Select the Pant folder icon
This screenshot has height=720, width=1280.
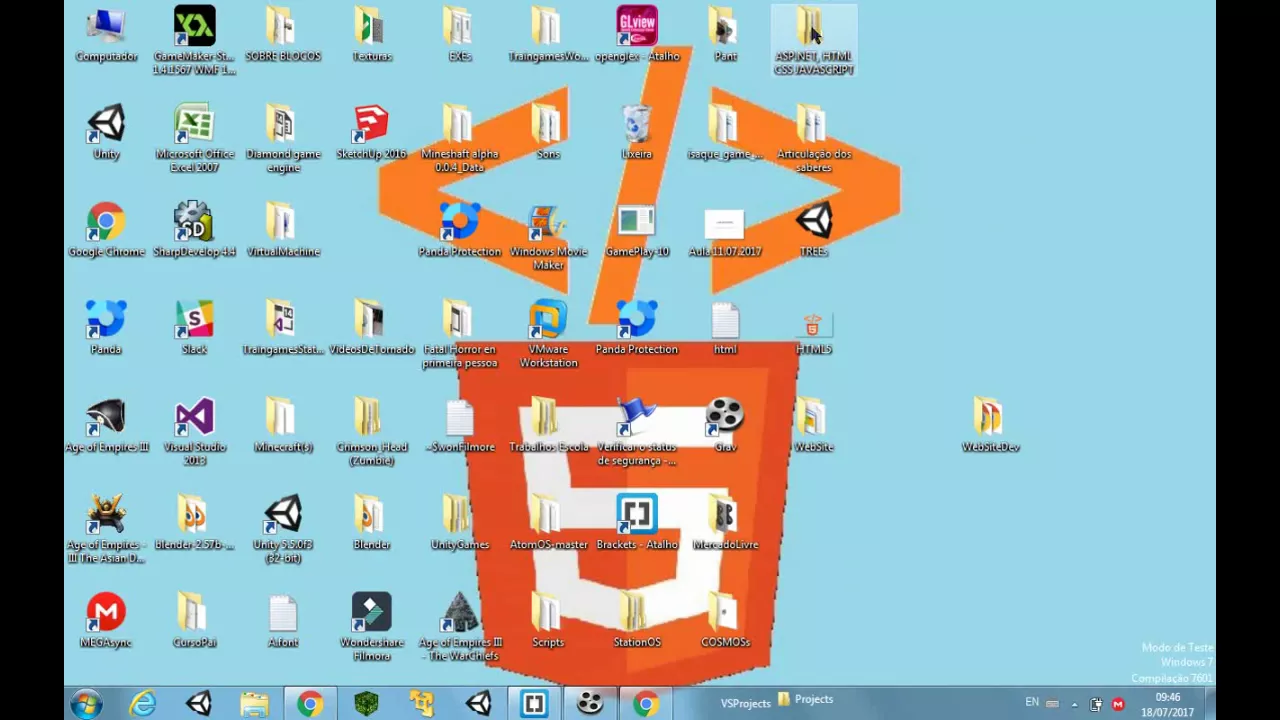pyautogui.click(x=725, y=35)
